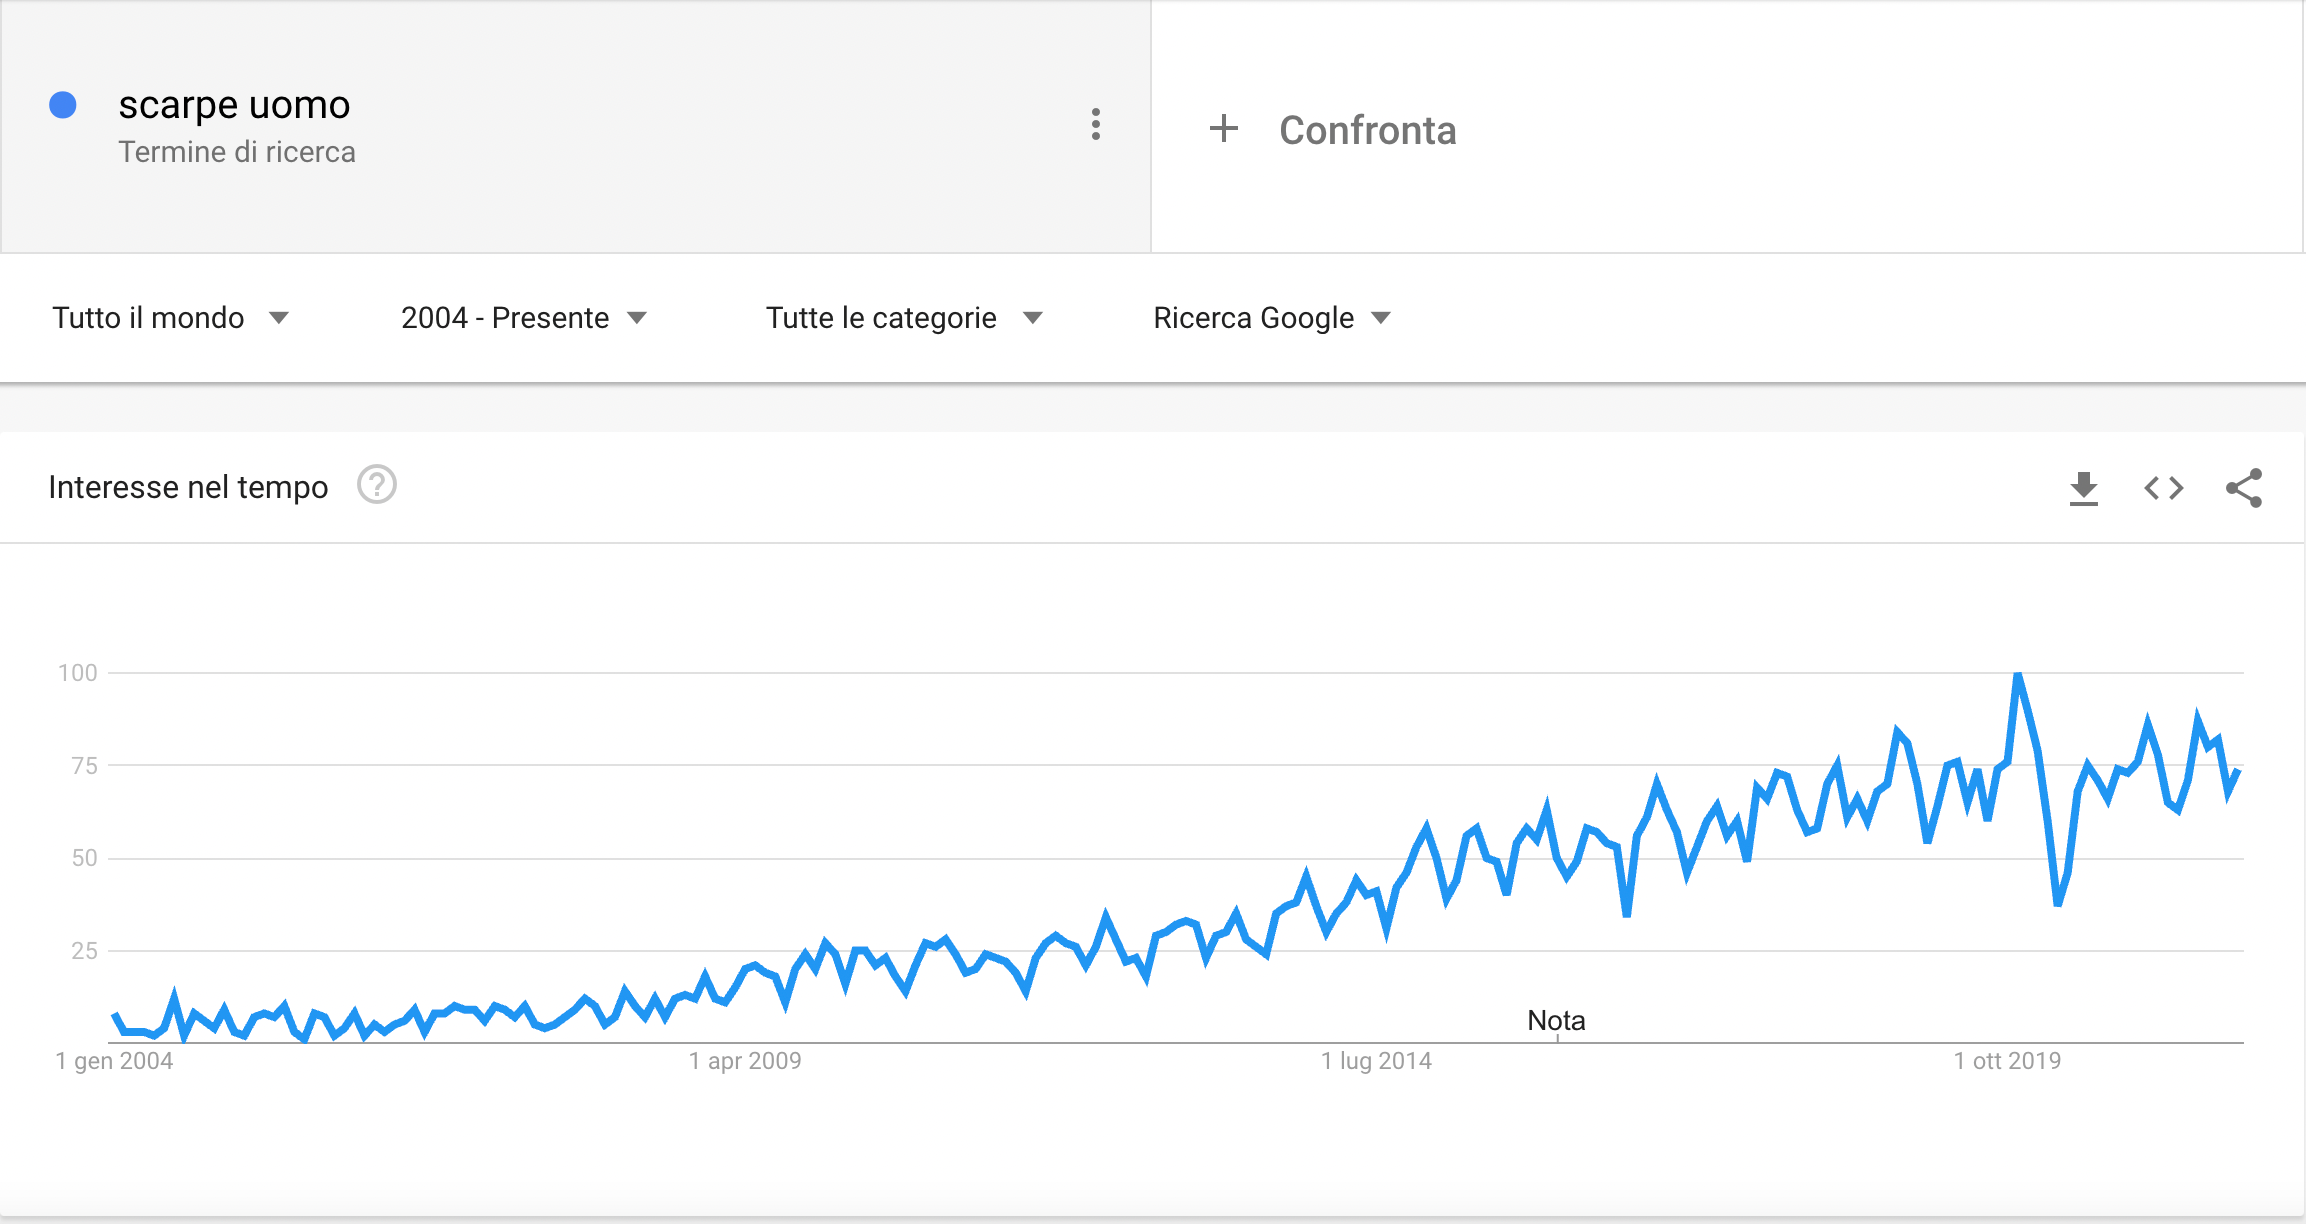Click the 100 peak point on the chart line
This screenshot has width=2306, height=1224.
click(2018, 675)
